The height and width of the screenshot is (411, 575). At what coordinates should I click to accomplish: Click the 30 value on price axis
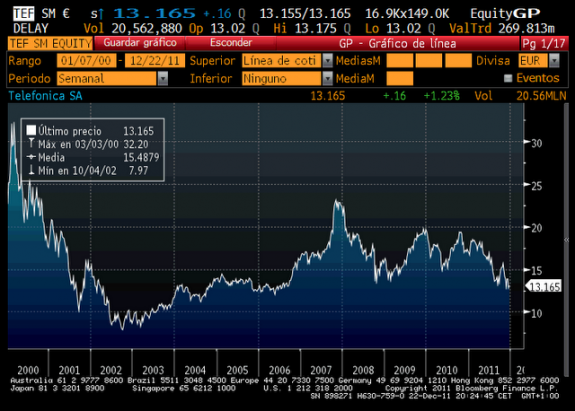tap(536, 143)
